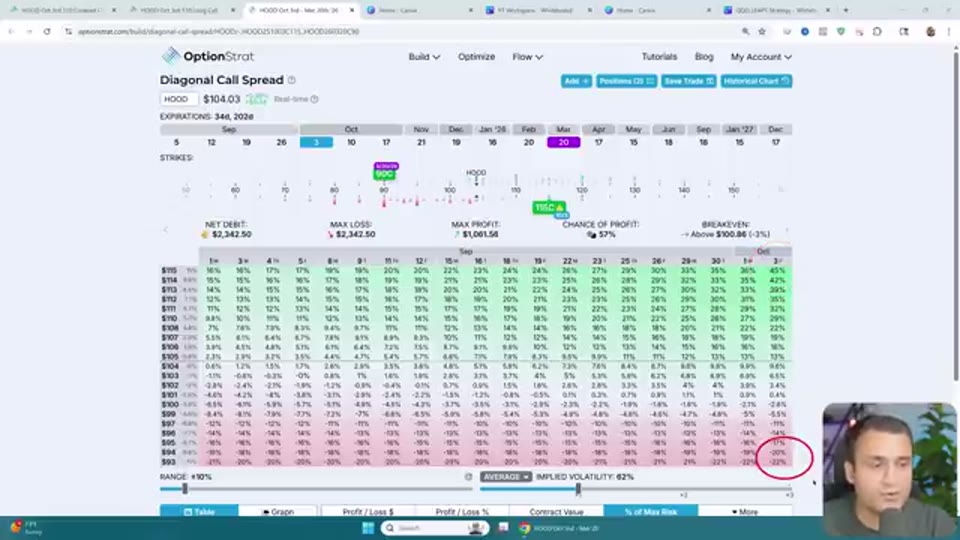Click the Windows taskbar Search box

tap(435, 528)
